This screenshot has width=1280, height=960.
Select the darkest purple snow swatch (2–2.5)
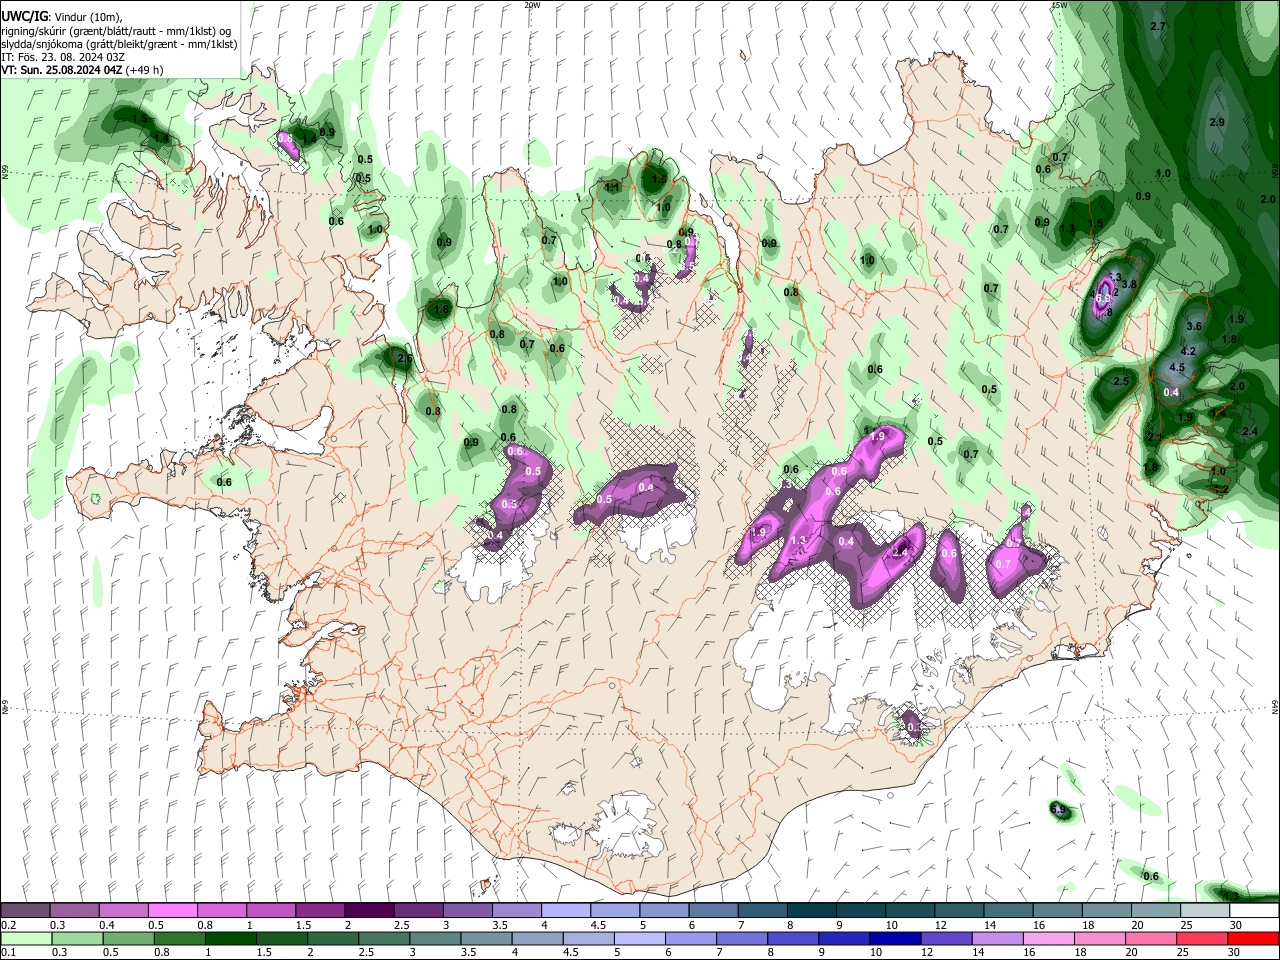369,911
